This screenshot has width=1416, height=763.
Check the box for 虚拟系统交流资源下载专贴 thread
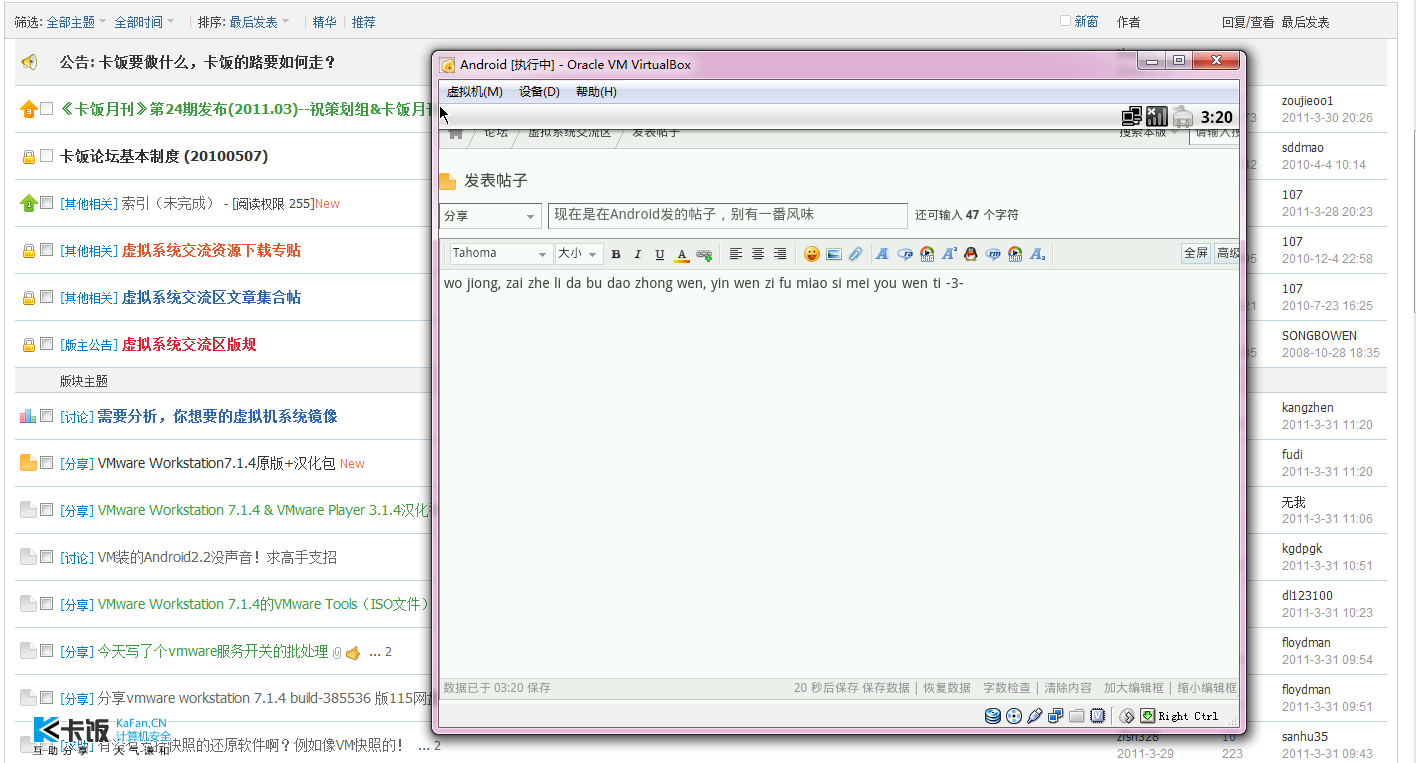[x=46, y=250]
